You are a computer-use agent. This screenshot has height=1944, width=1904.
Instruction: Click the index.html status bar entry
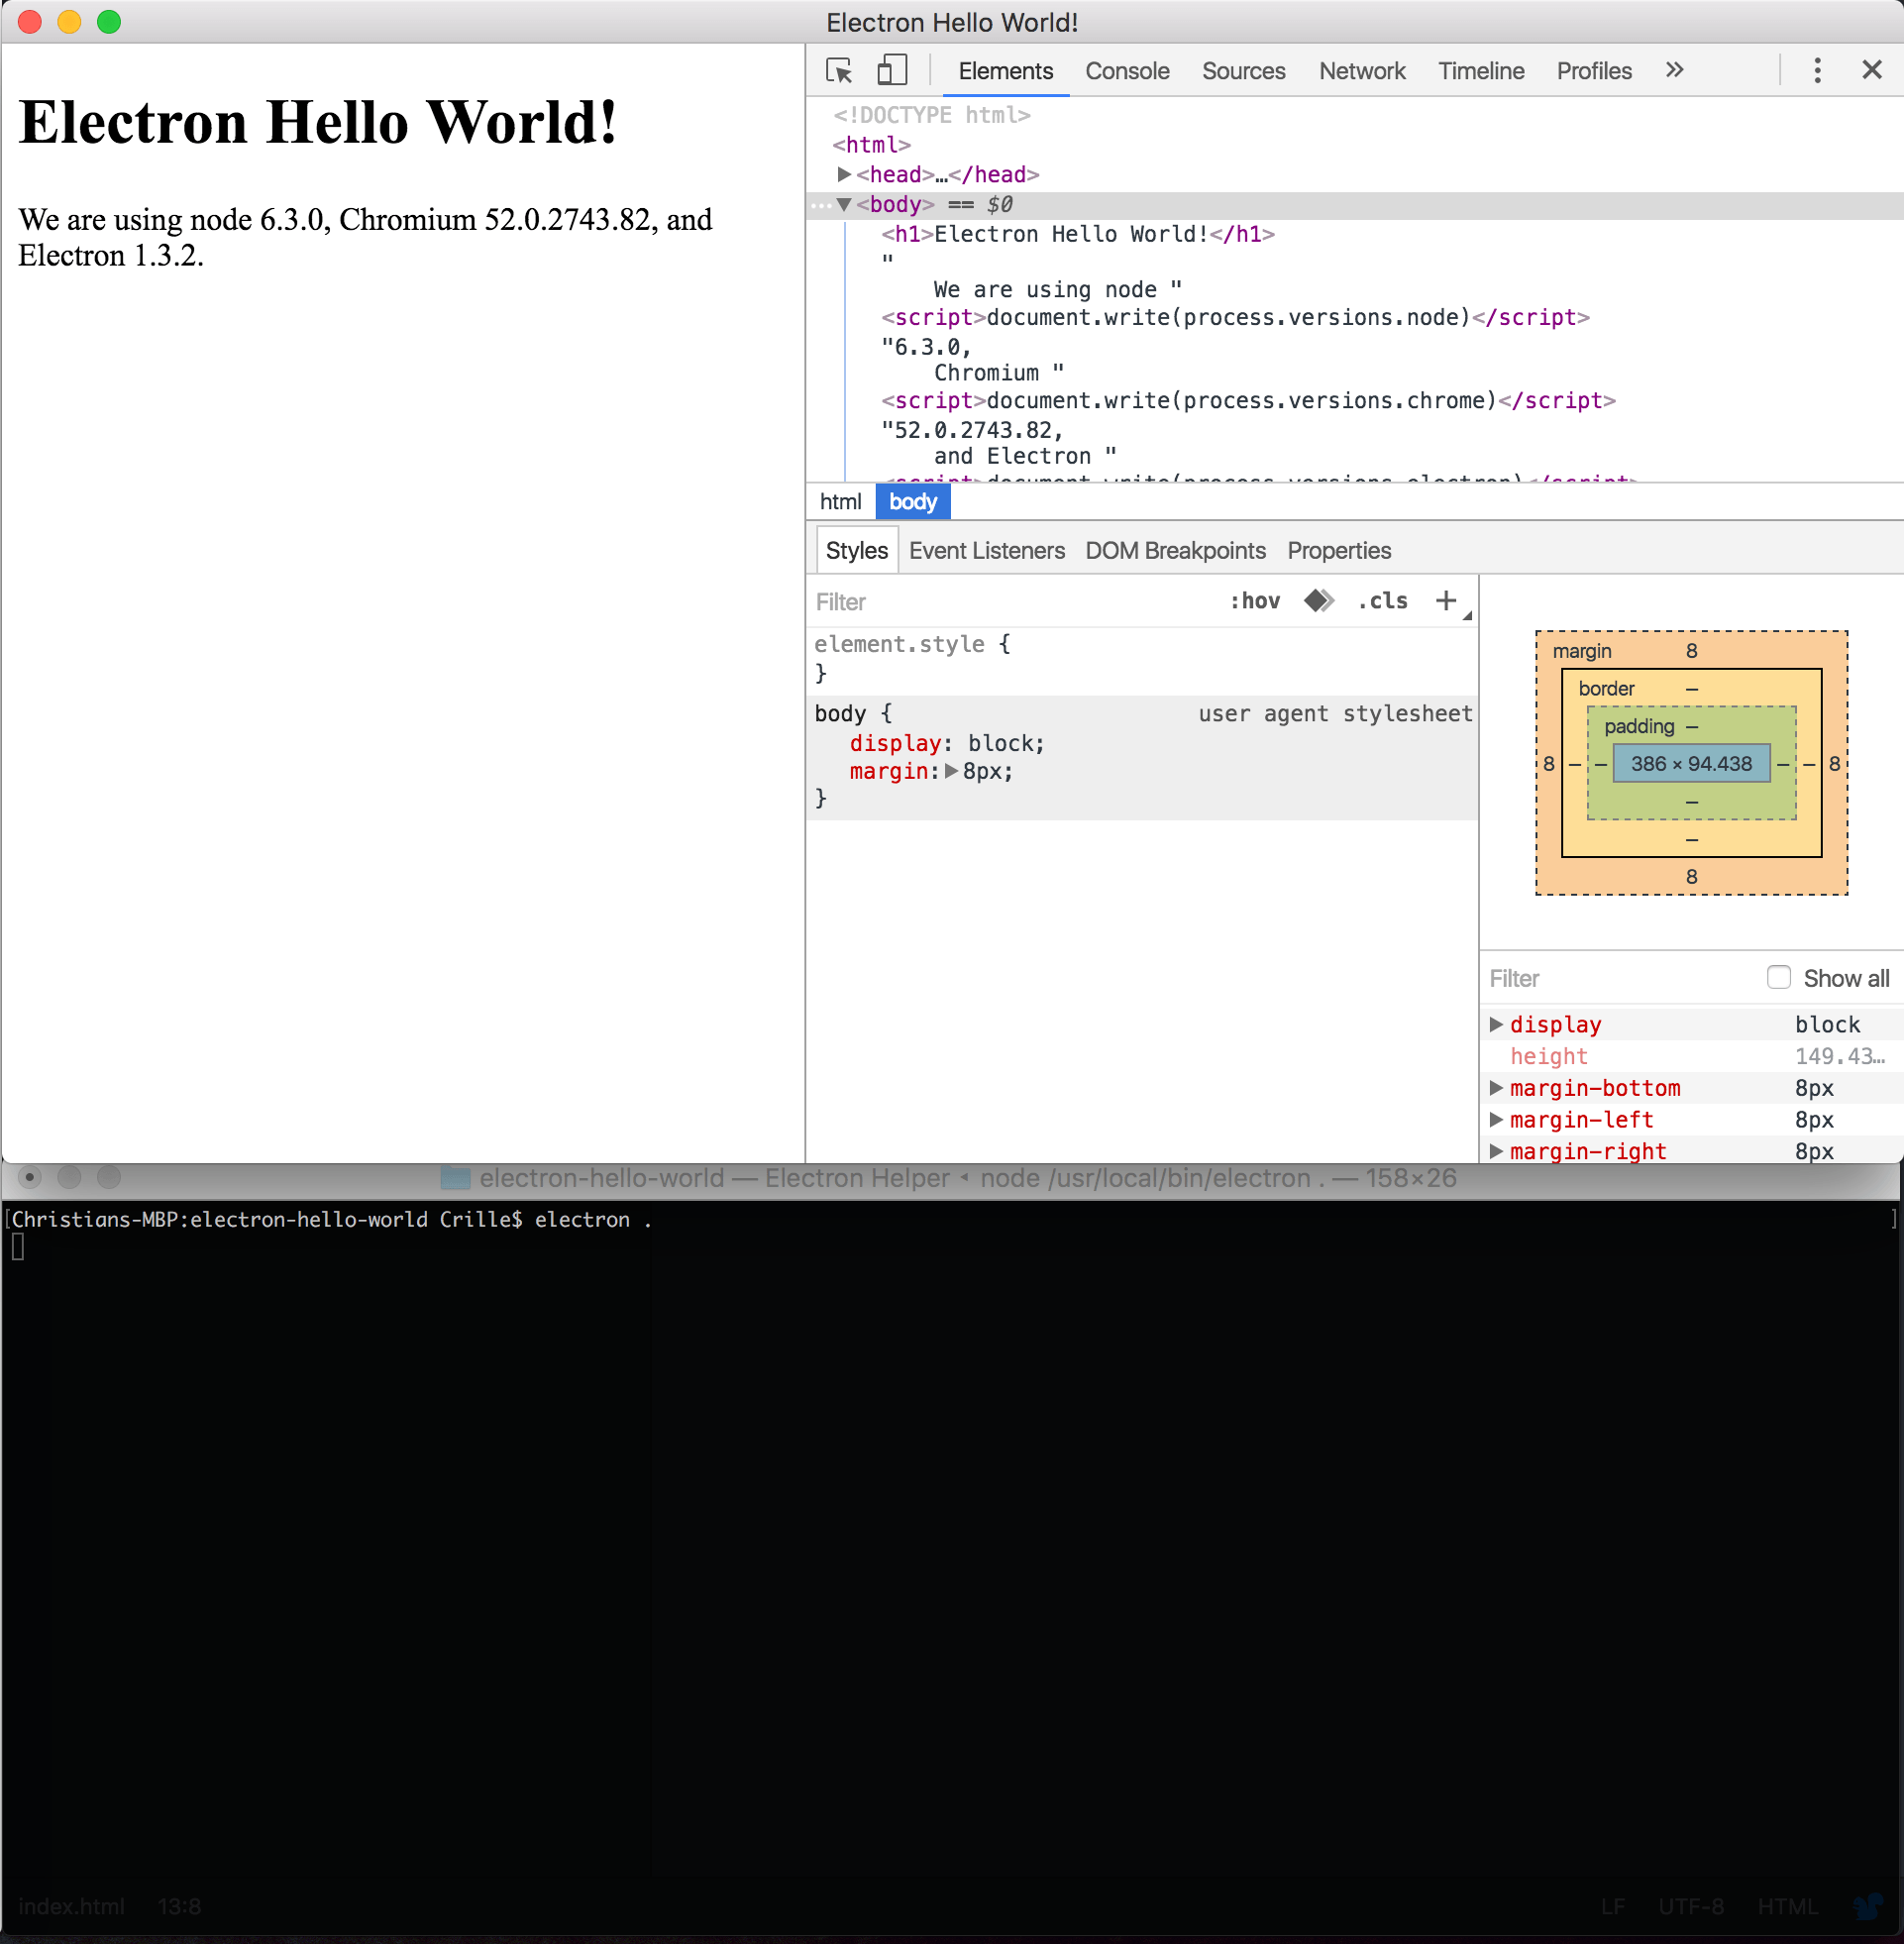[71, 1907]
